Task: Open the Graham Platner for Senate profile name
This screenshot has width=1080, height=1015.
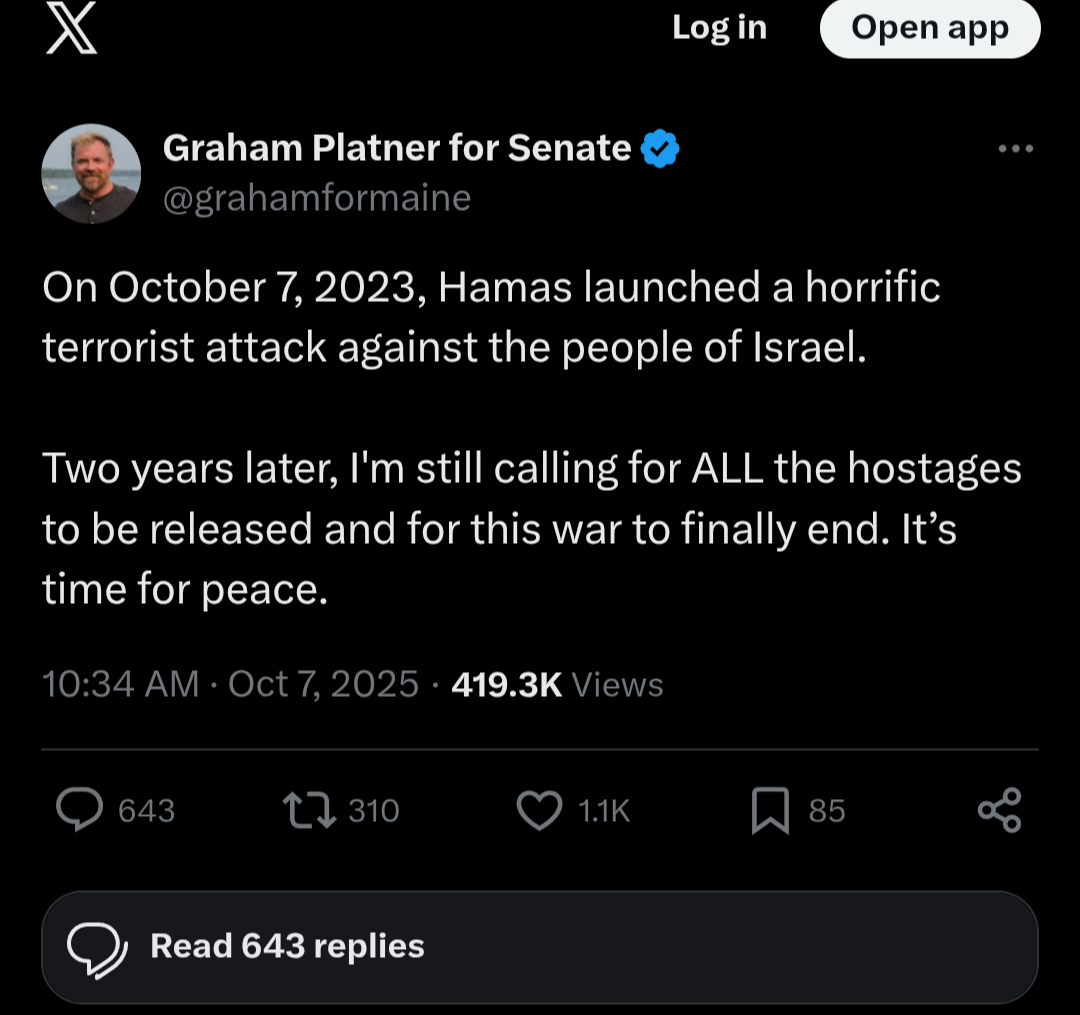Action: click(396, 148)
